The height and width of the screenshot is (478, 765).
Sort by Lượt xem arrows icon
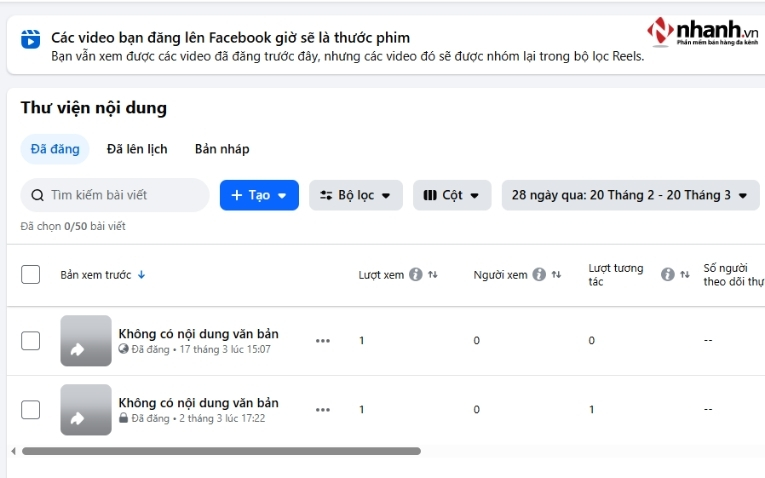(x=433, y=275)
